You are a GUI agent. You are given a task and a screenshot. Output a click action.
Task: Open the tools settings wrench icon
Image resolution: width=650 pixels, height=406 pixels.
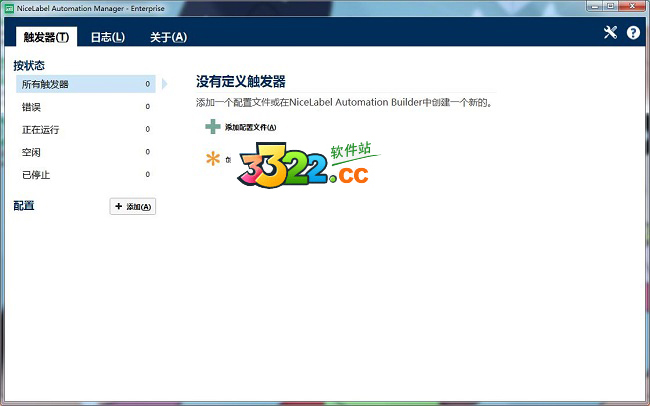[610, 32]
